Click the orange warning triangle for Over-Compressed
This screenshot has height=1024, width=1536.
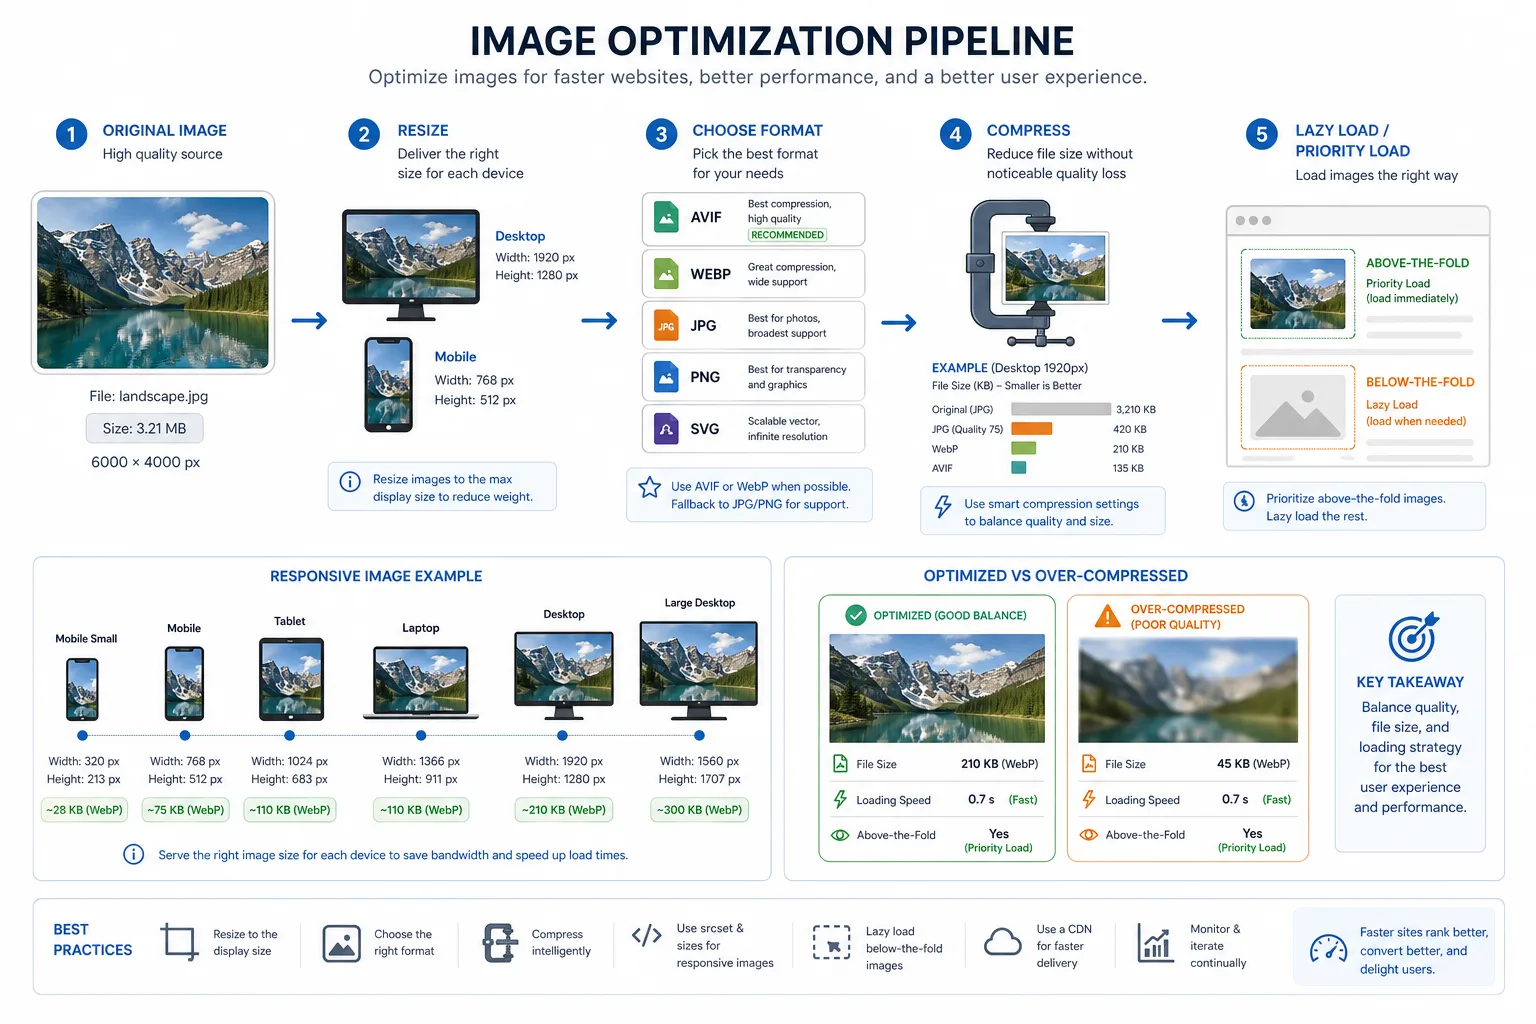click(1107, 616)
